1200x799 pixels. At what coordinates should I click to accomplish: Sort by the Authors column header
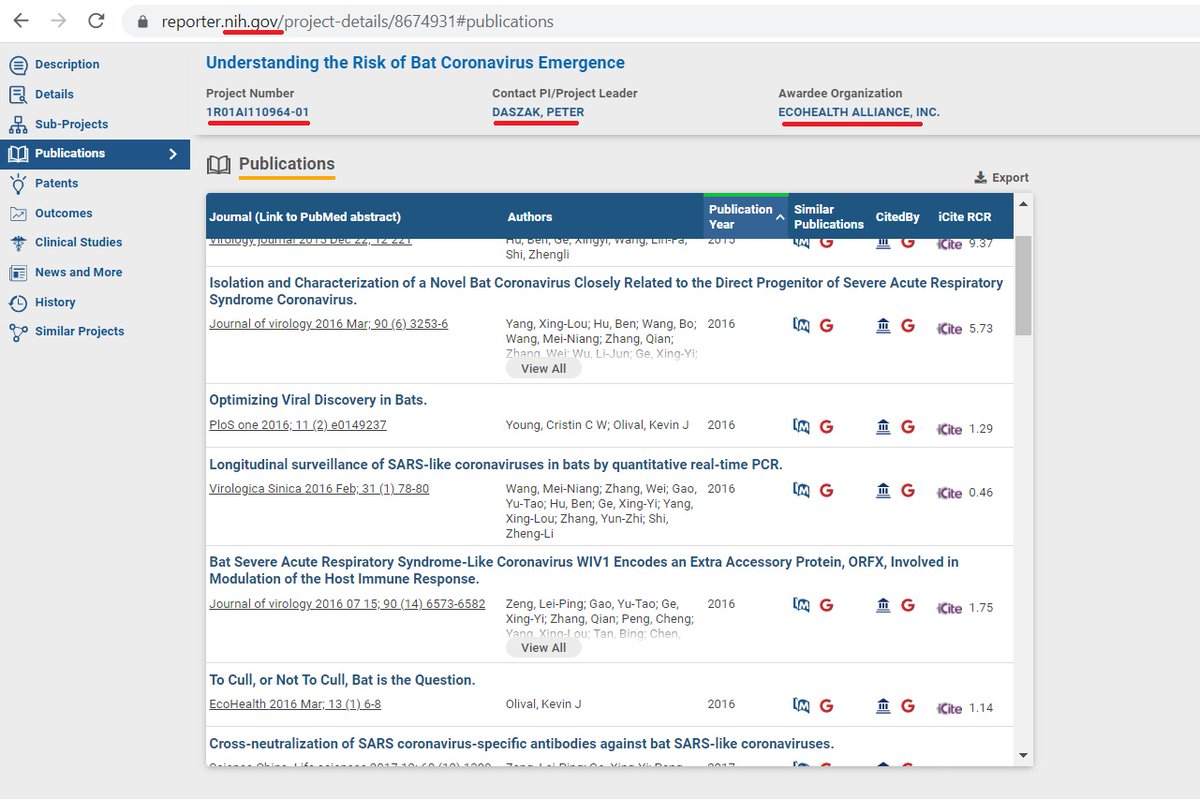(530, 217)
